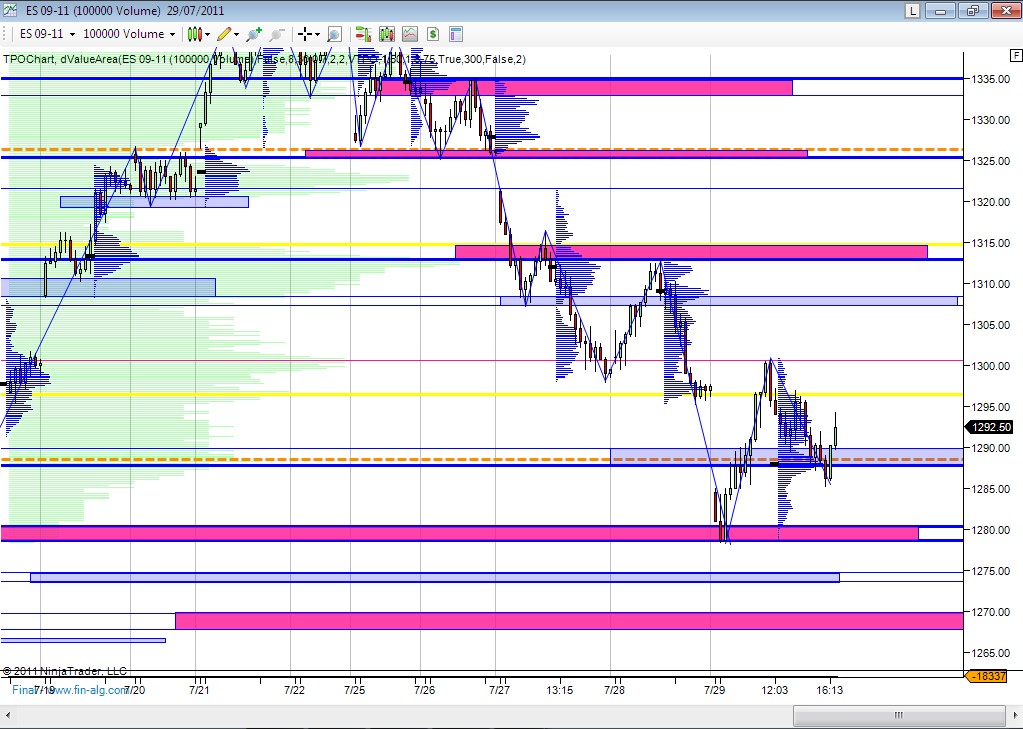Click the 7/25 date axis label

pos(354,689)
